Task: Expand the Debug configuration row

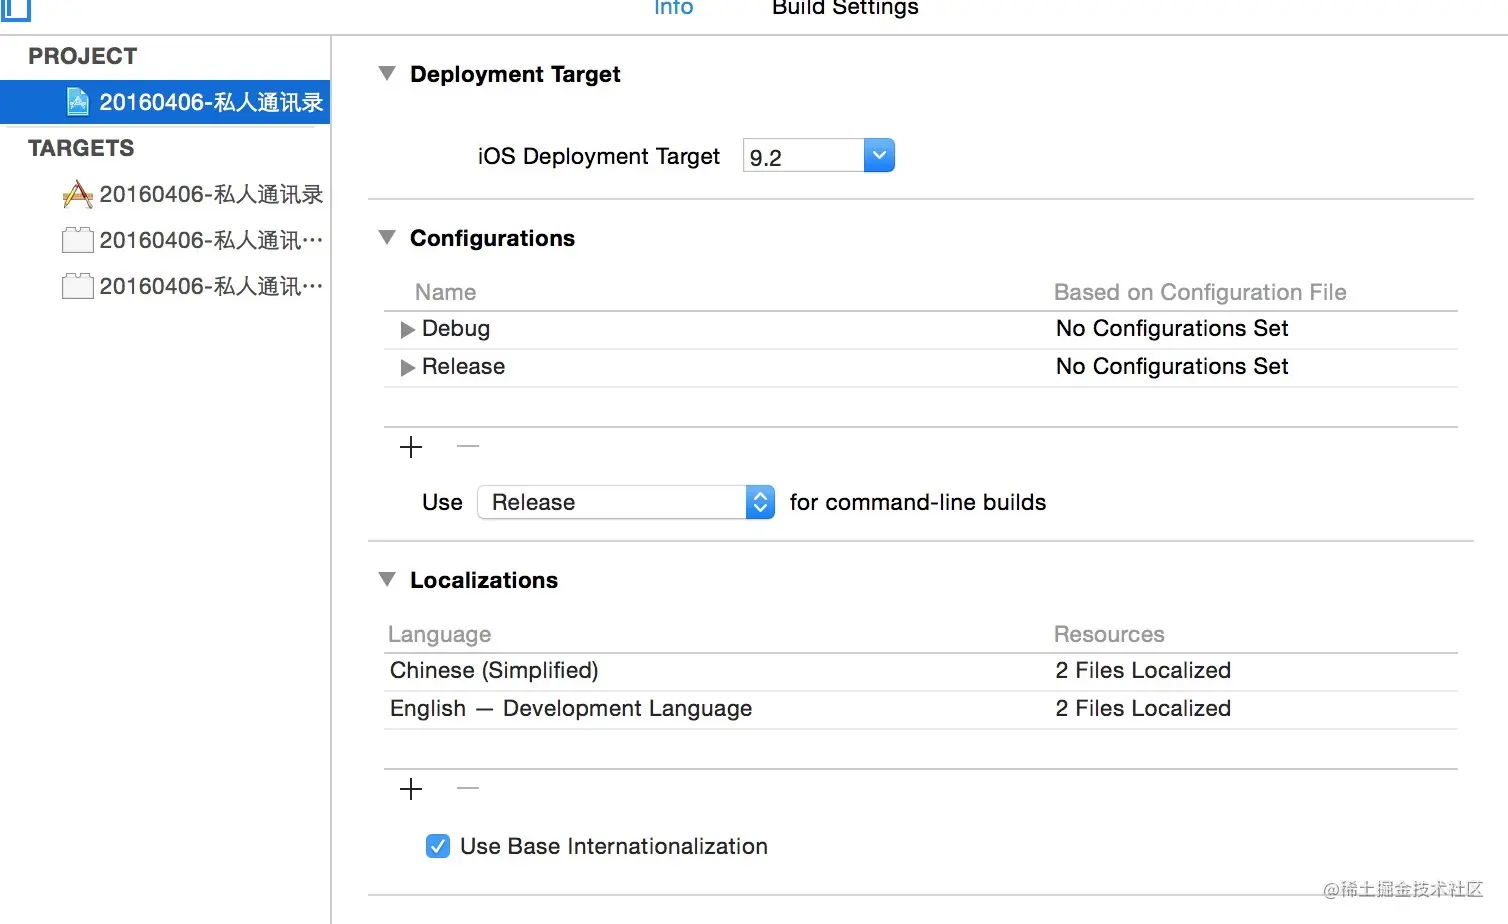Action: pyautogui.click(x=407, y=329)
